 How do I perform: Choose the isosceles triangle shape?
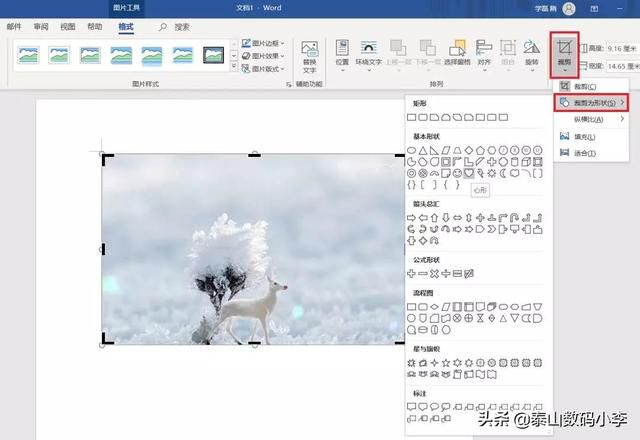pyautogui.click(x=423, y=151)
